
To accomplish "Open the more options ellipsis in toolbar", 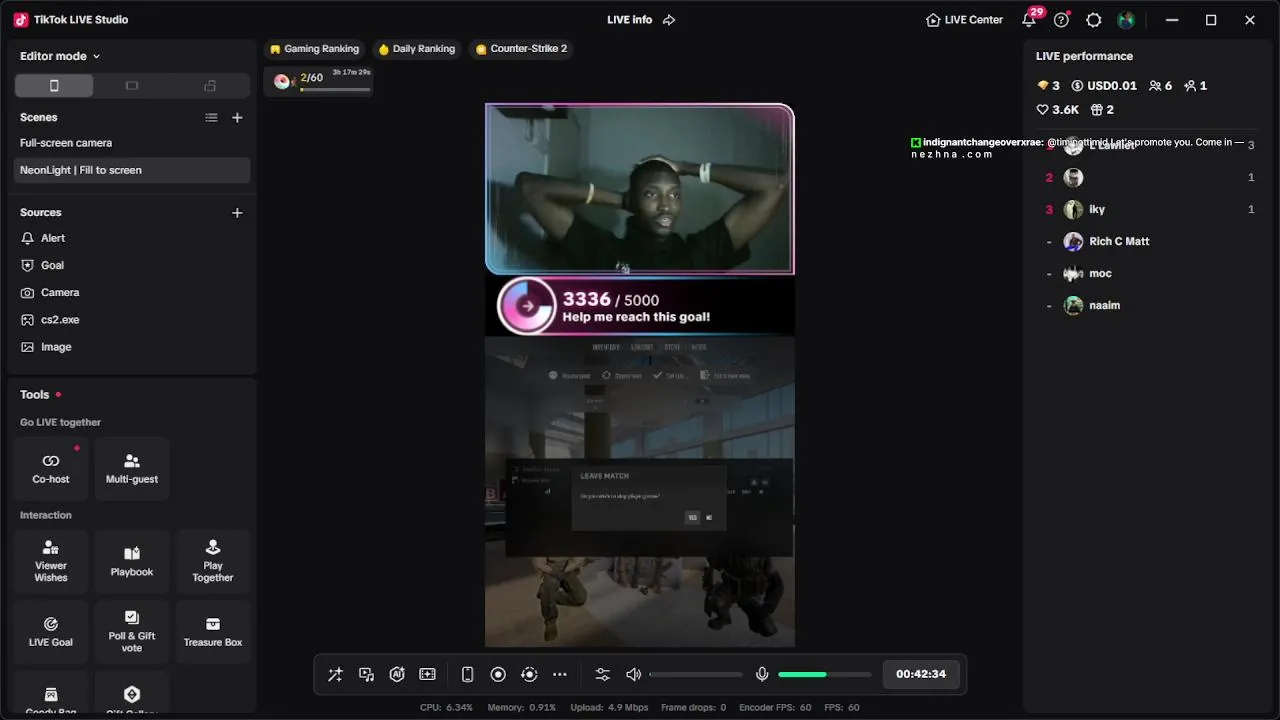I will tap(560, 674).
